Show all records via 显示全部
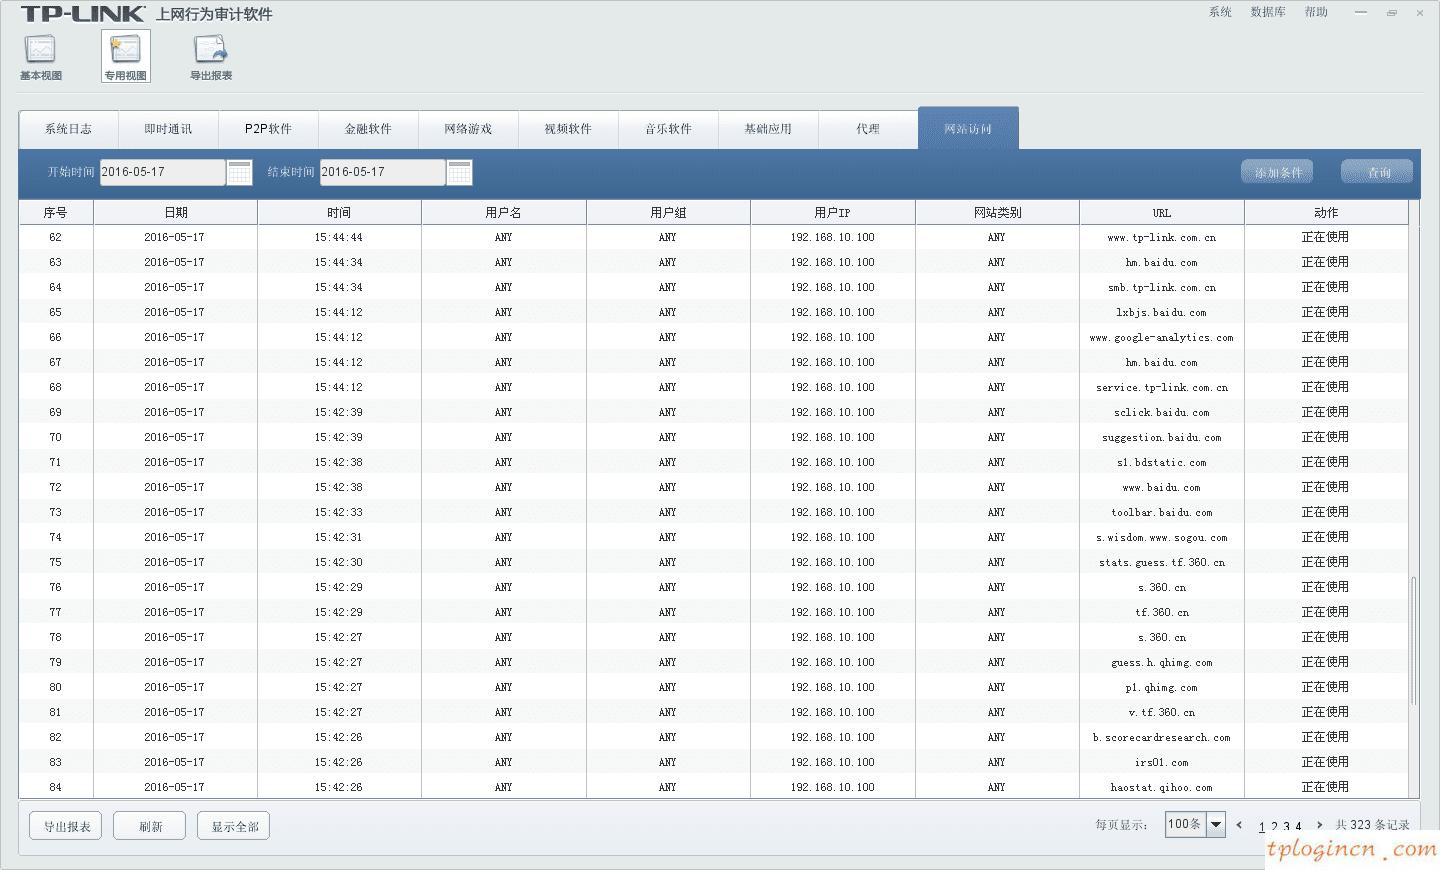The height and width of the screenshot is (870, 1440). 233,825
